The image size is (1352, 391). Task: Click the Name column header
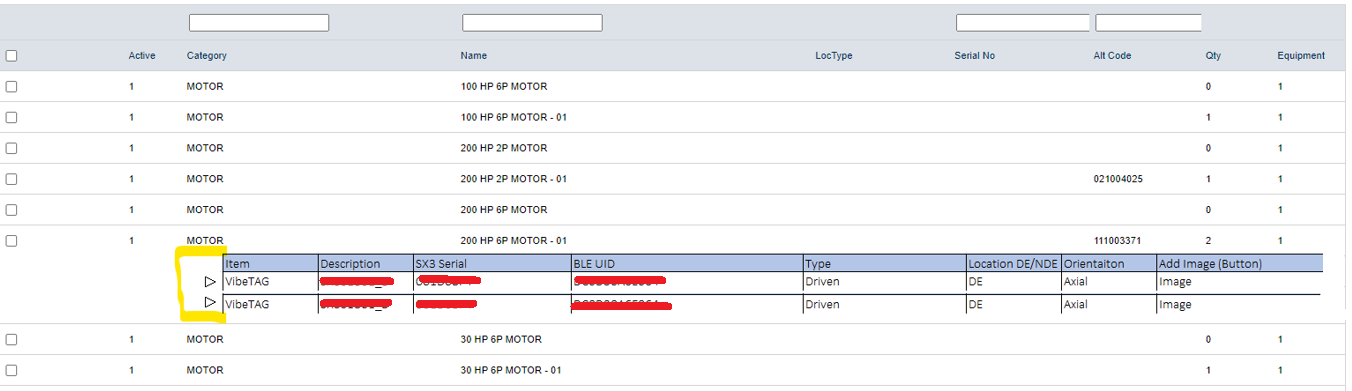(x=474, y=56)
